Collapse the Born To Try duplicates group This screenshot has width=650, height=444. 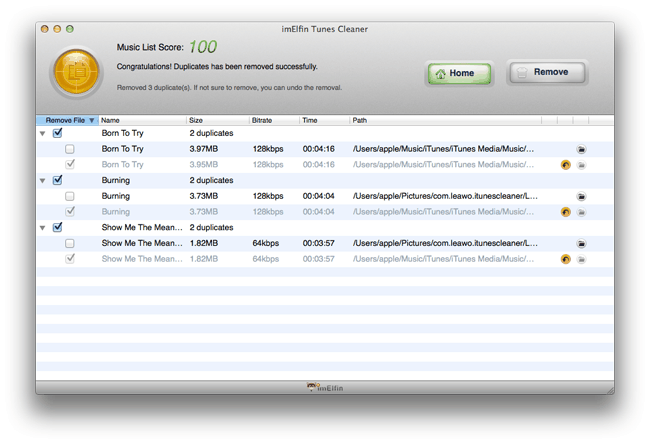pyautogui.click(x=42, y=134)
